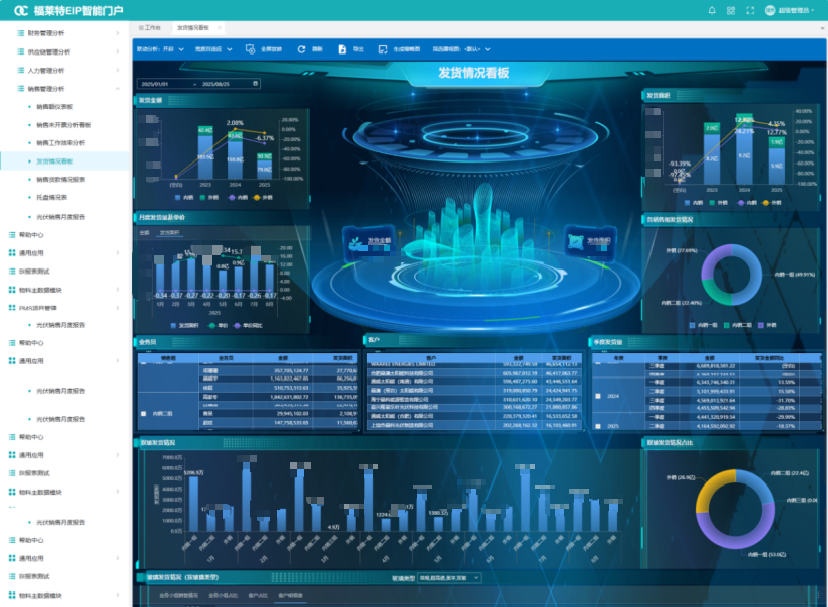
Task: Tick the 2024 year row checkbox
Action: click(598, 396)
